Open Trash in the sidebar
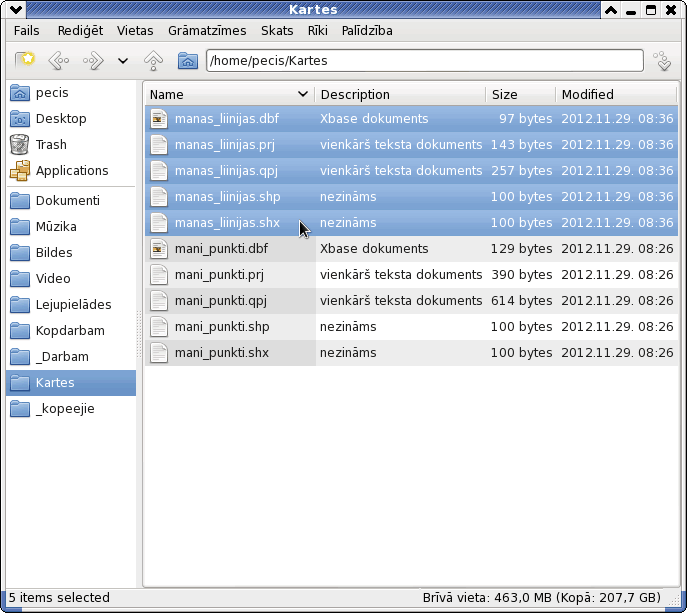 click(x=71, y=145)
